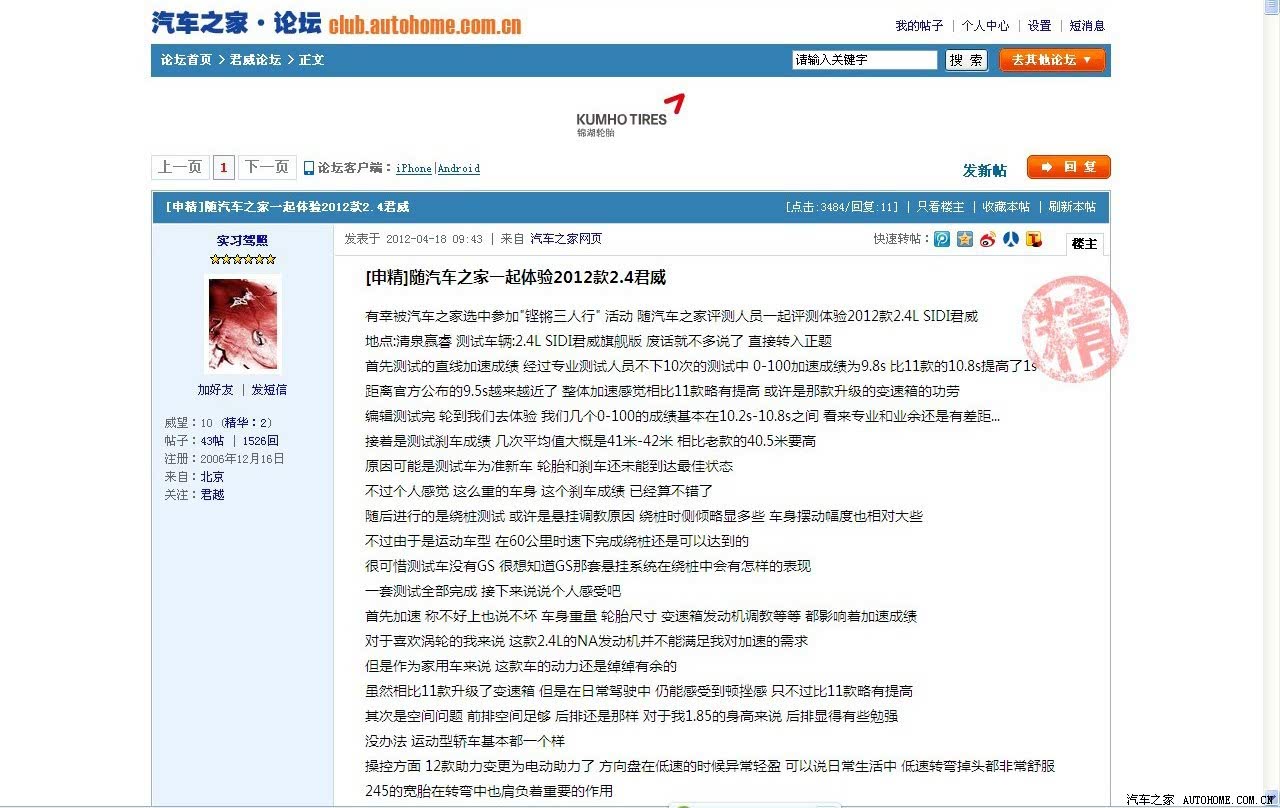Click 发短信 to message user
This screenshot has width=1280, height=808.
(269, 390)
